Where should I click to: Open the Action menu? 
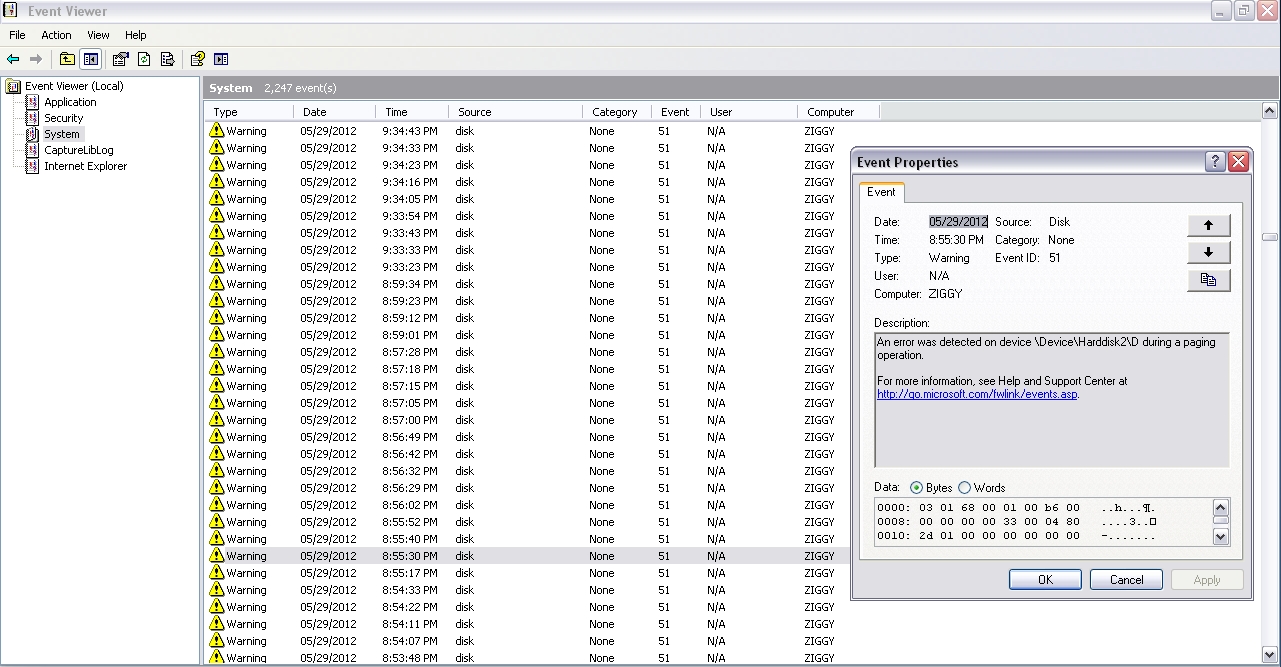coord(56,35)
